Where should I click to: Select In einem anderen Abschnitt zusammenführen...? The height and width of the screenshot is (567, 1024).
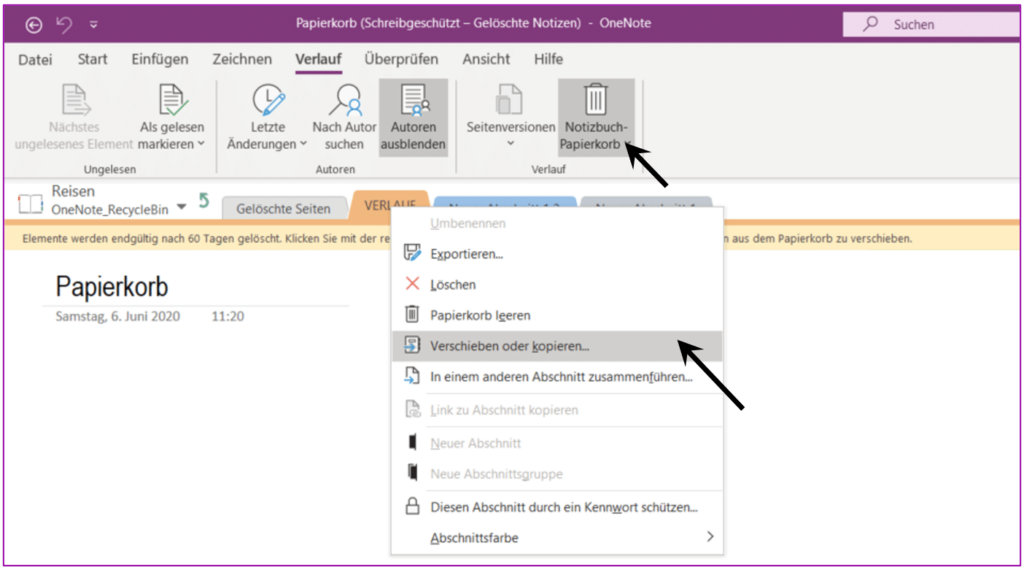coord(557,377)
